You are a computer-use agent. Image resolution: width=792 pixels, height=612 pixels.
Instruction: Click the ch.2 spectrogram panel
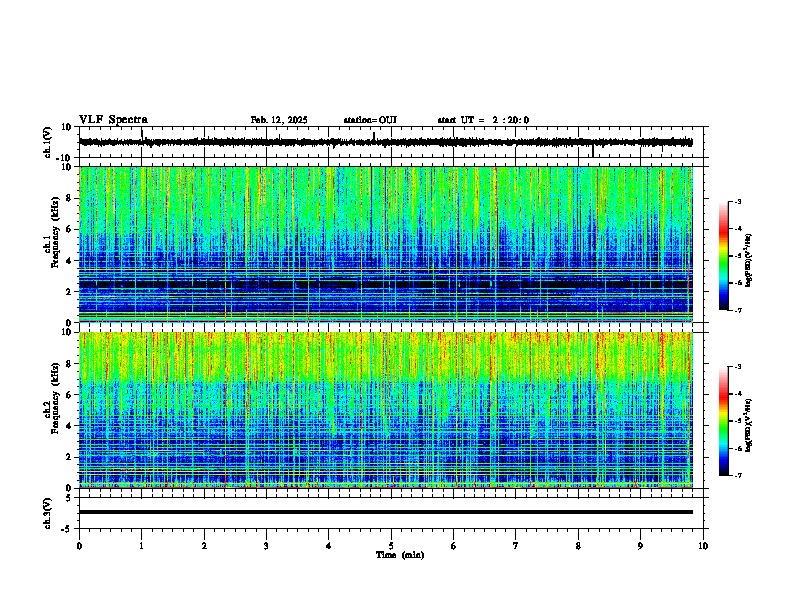386,410
